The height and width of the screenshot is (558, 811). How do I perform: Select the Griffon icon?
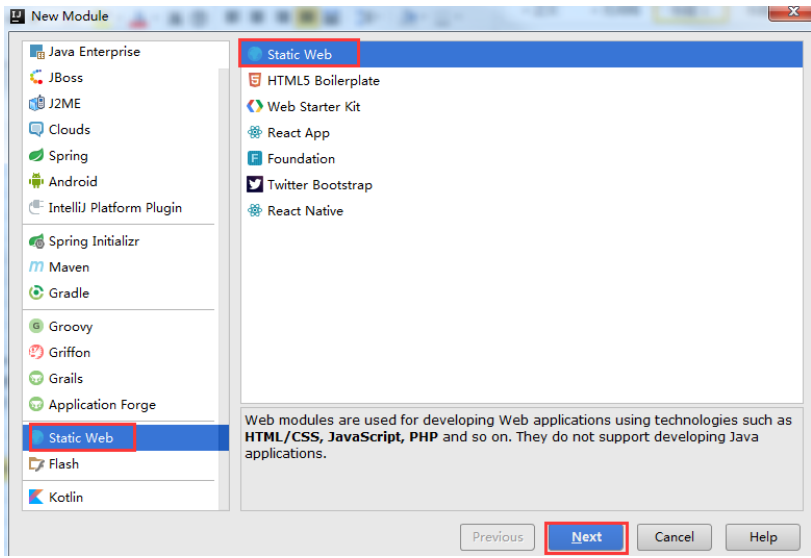(36, 352)
